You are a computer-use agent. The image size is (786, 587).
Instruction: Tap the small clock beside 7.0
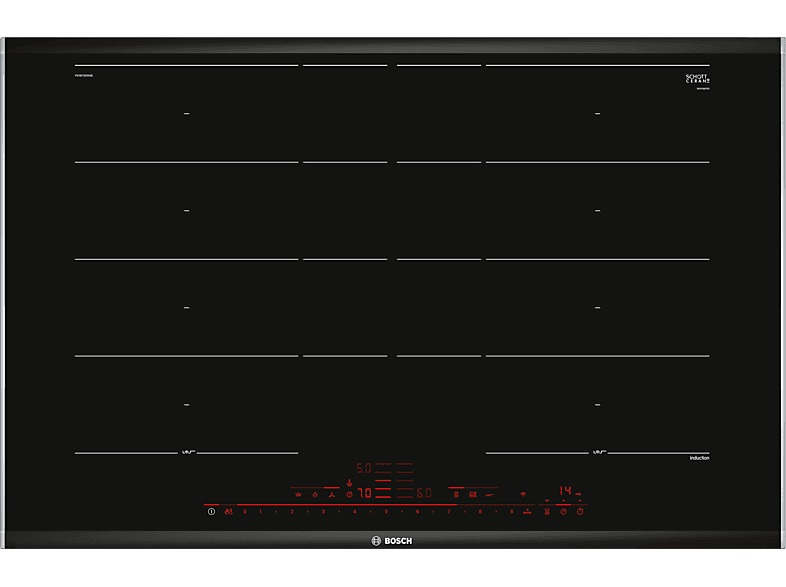click(x=349, y=494)
